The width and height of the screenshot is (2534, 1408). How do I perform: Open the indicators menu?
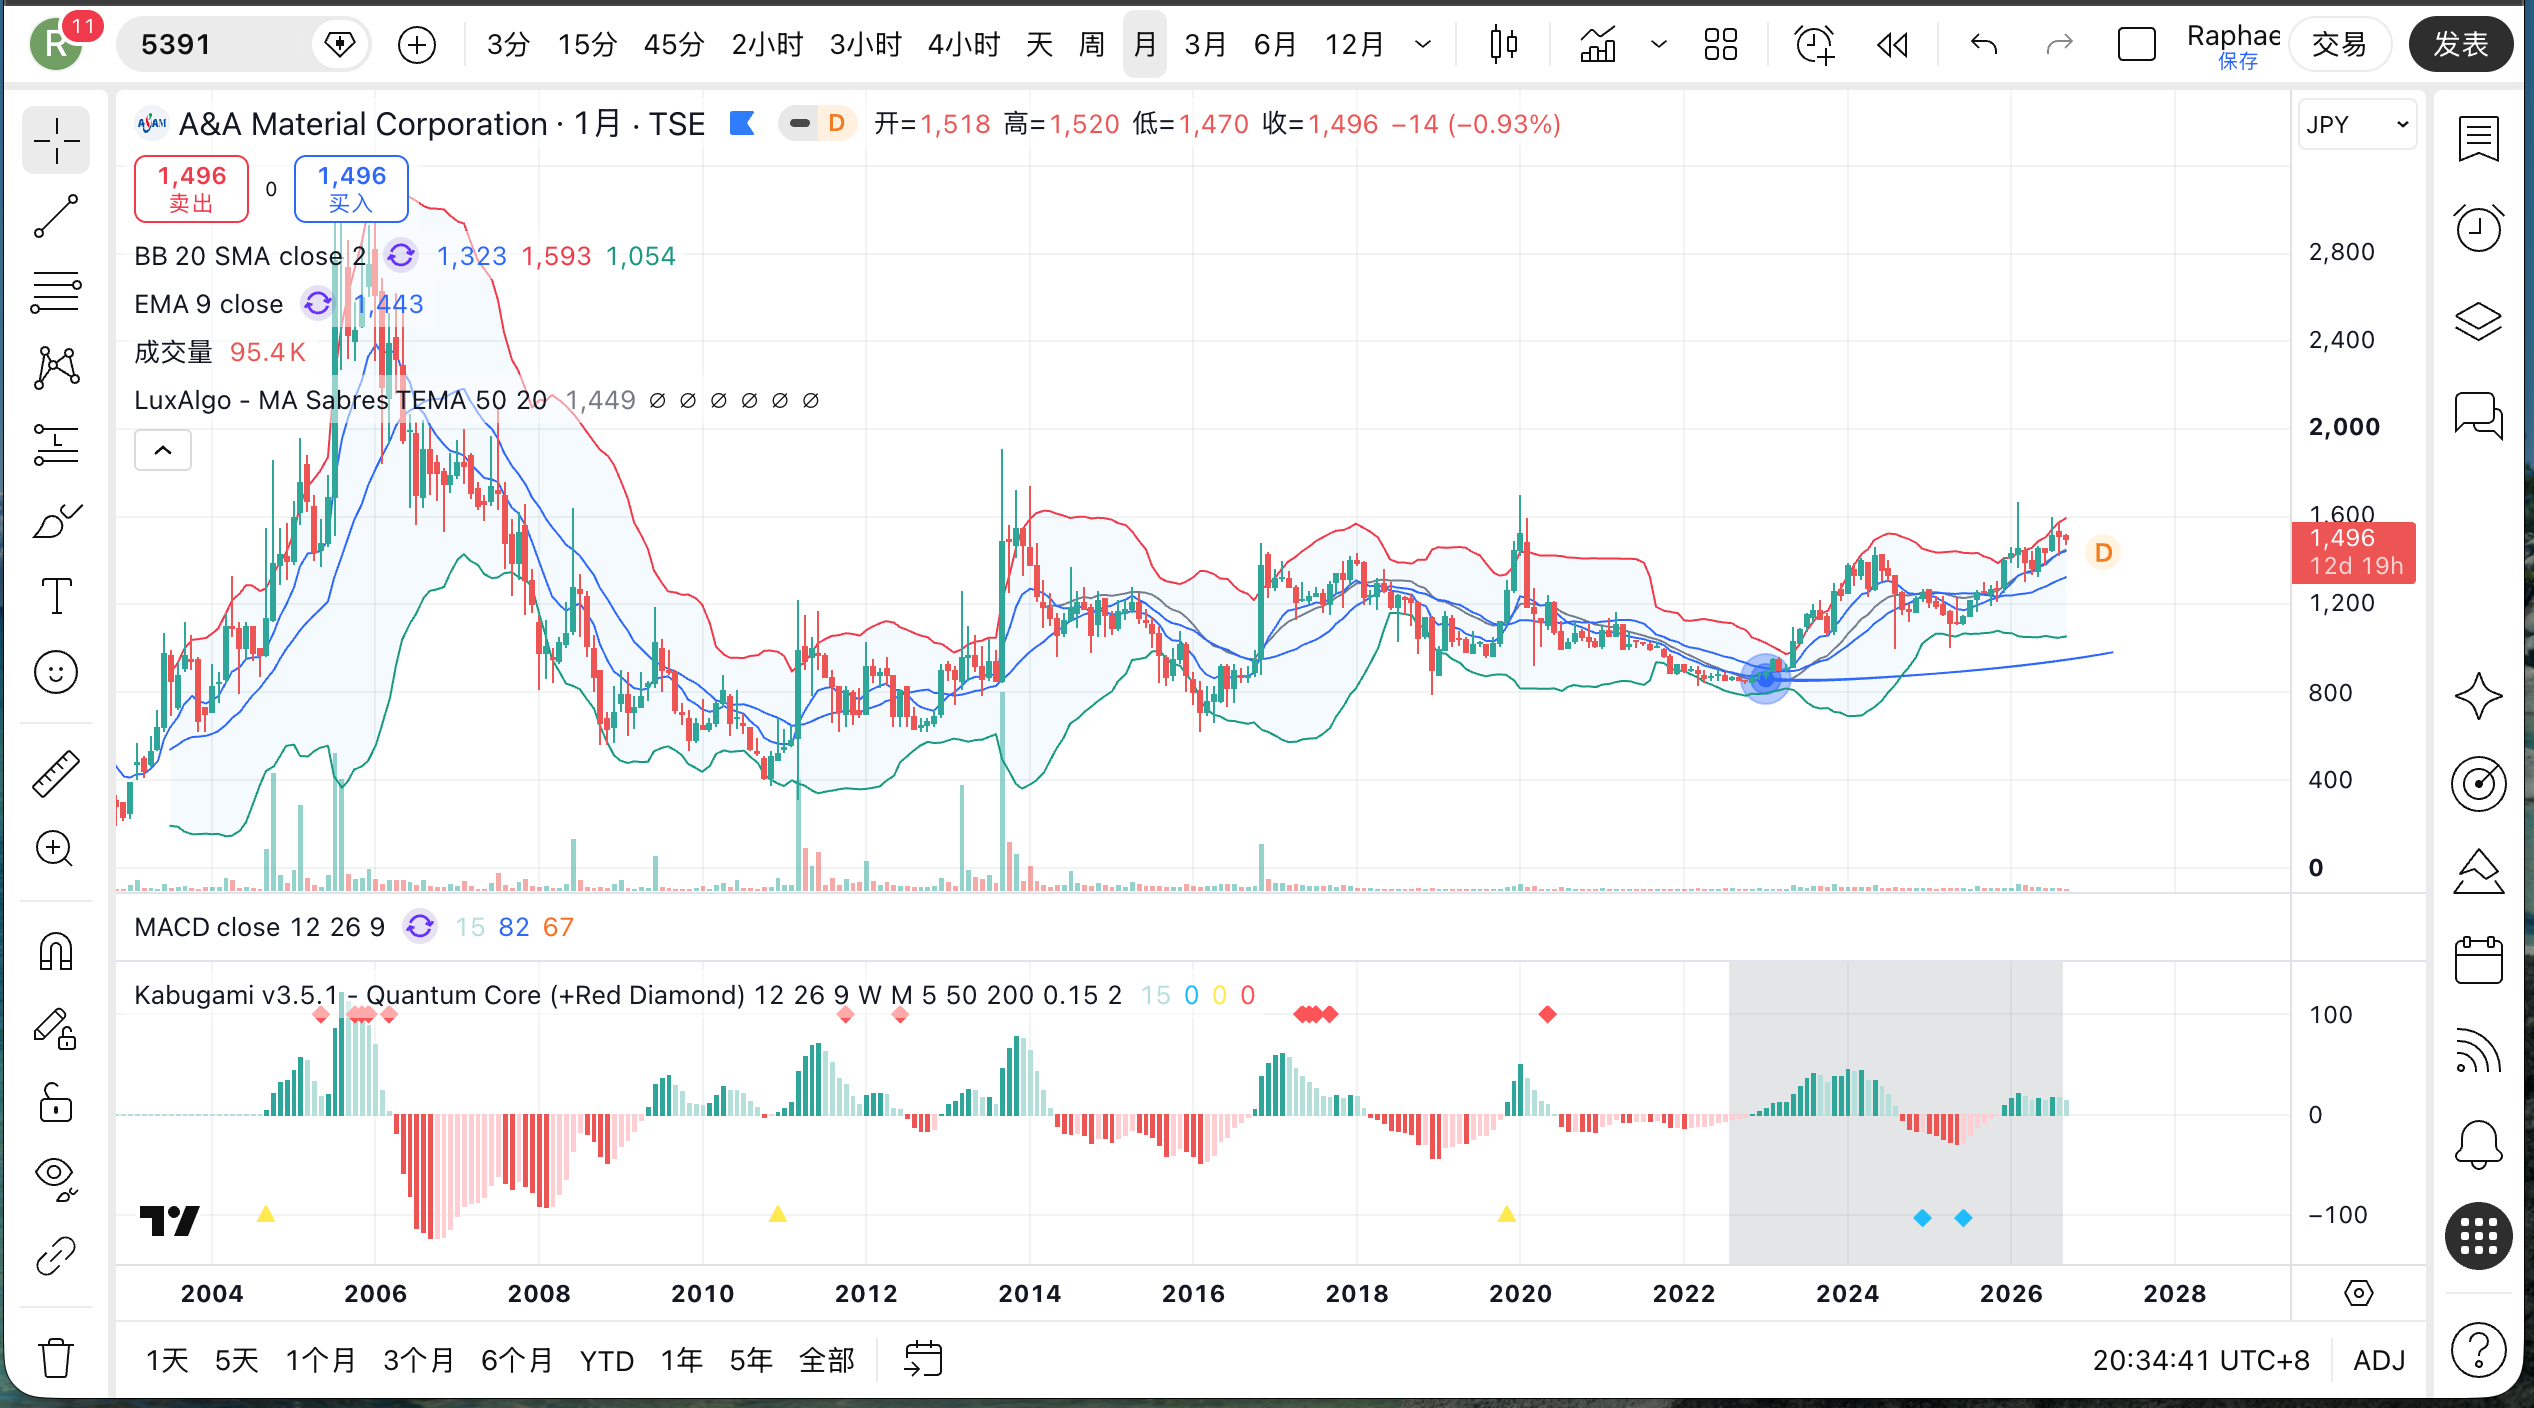pyautogui.click(x=1597, y=44)
